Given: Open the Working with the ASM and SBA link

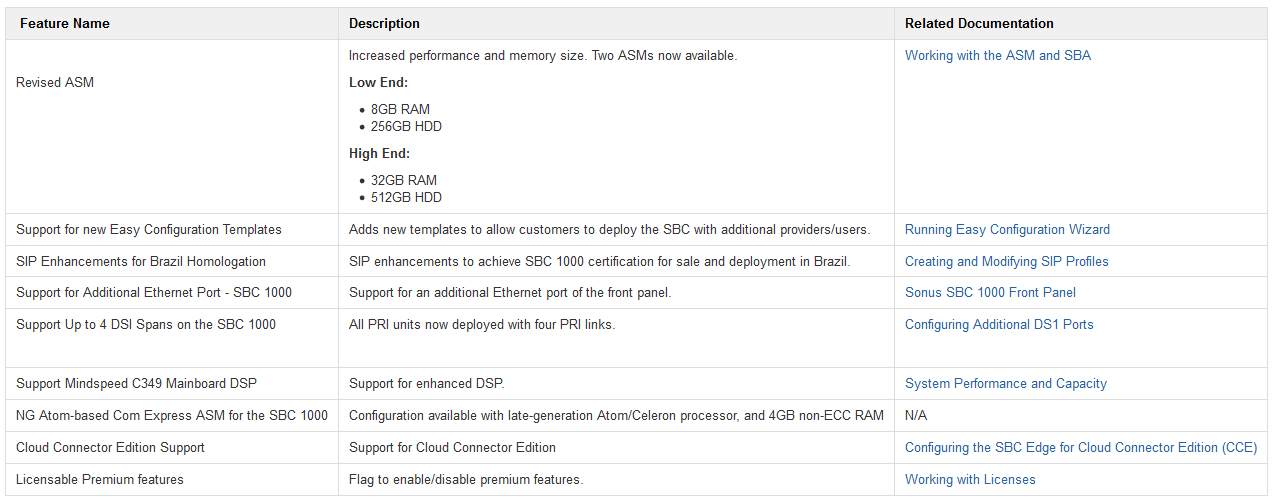Looking at the screenshot, I should [x=998, y=56].
